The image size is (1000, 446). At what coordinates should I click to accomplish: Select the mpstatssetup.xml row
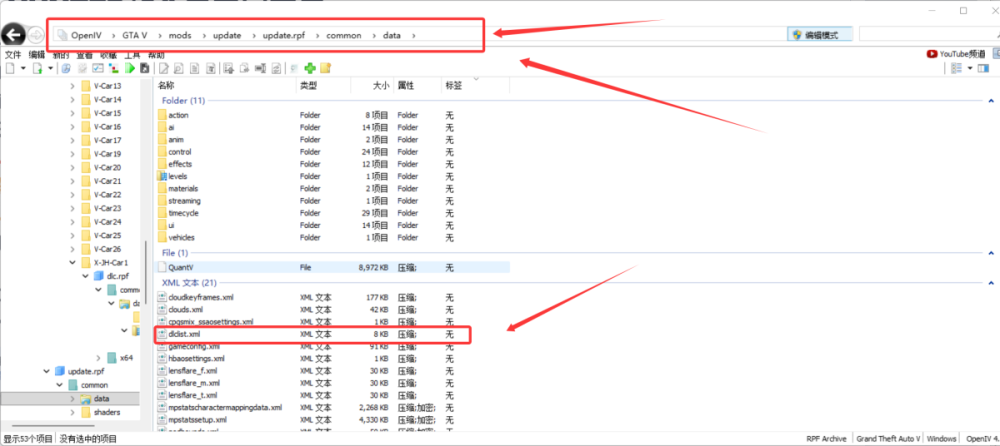(332, 420)
